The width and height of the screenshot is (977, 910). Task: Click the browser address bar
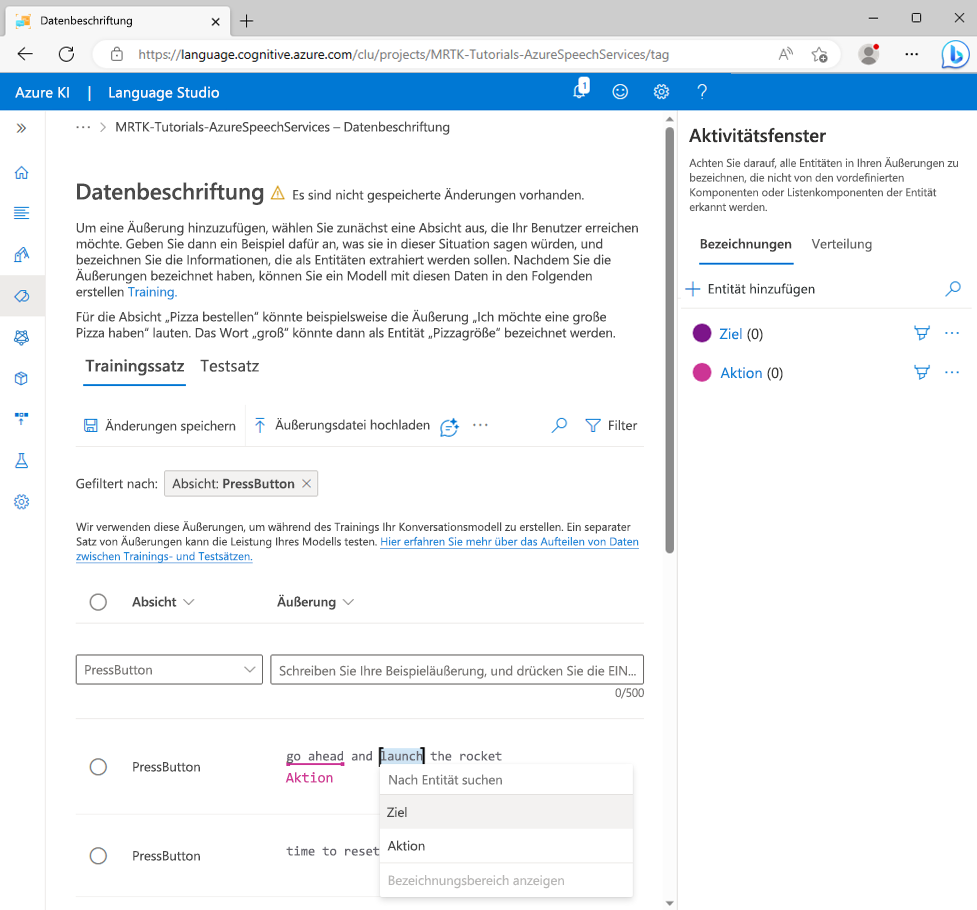(x=404, y=54)
